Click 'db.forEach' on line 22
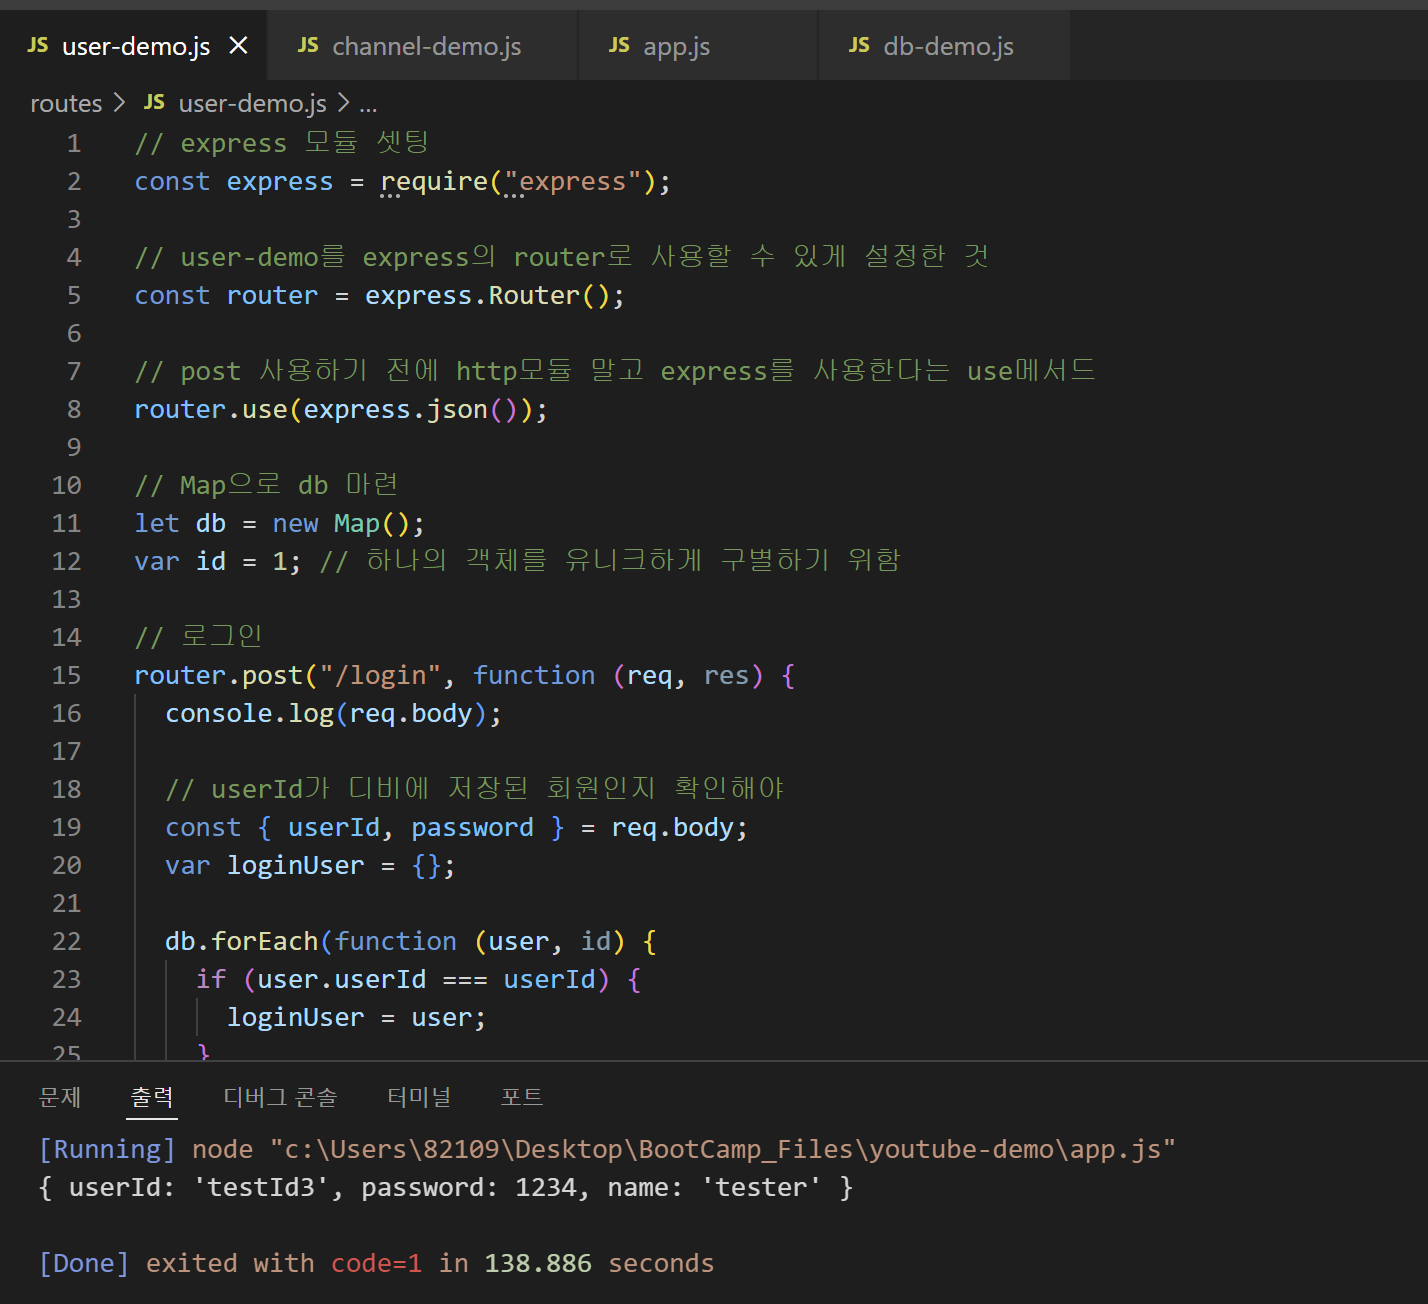Screen dimensions: 1428x1304 point(241,942)
